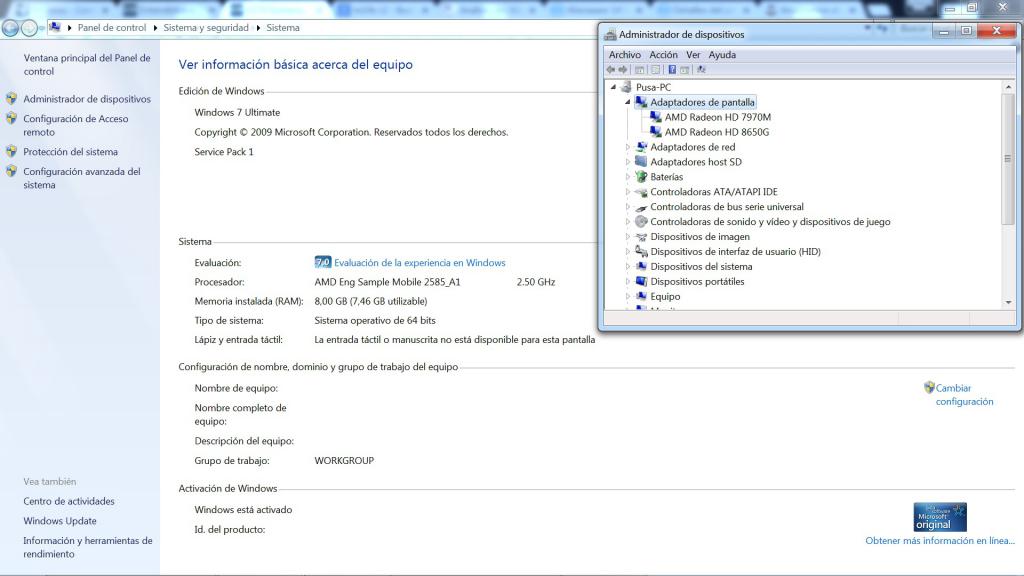Expand Controladoras de bus serie universal node
Viewport: 1024px width, 576px height.
pyautogui.click(x=628, y=207)
